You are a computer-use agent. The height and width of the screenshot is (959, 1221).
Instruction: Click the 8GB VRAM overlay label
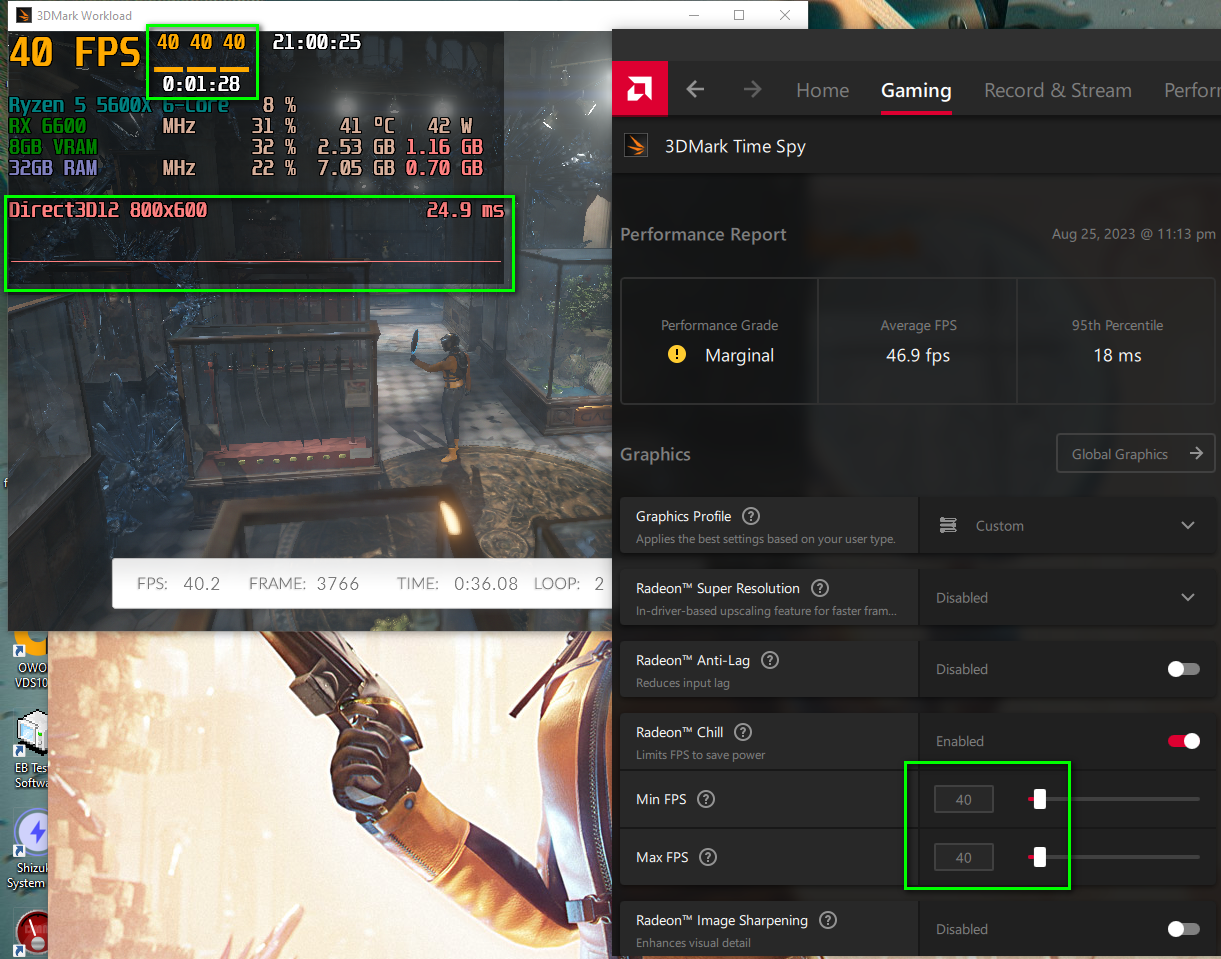[53, 147]
